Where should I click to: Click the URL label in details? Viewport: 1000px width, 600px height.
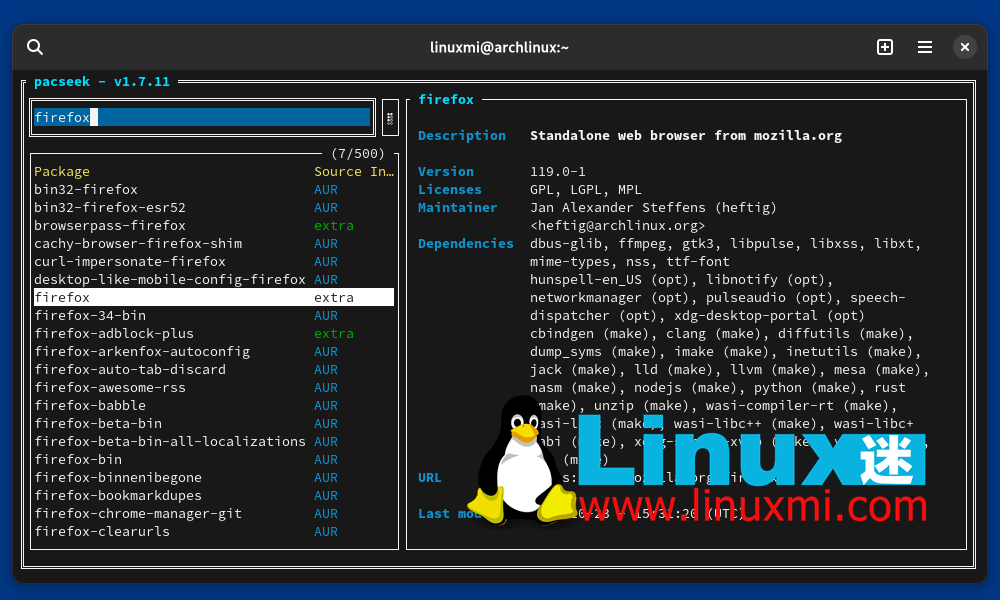pyautogui.click(x=430, y=478)
